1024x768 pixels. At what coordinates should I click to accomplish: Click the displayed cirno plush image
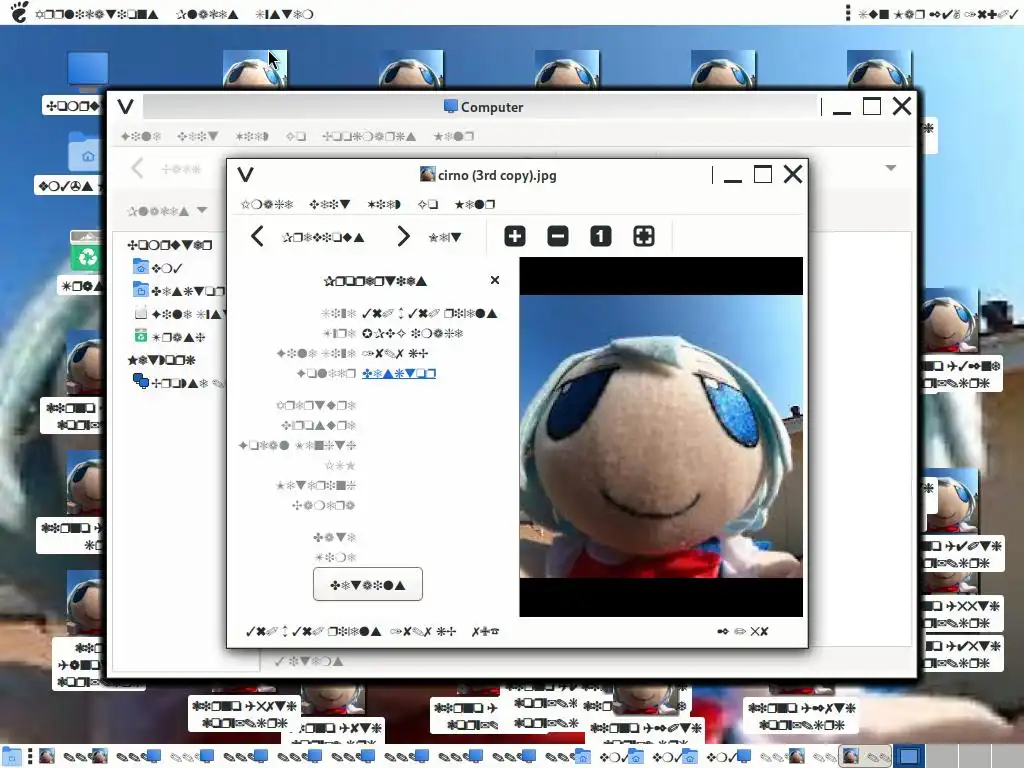click(661, 436)
